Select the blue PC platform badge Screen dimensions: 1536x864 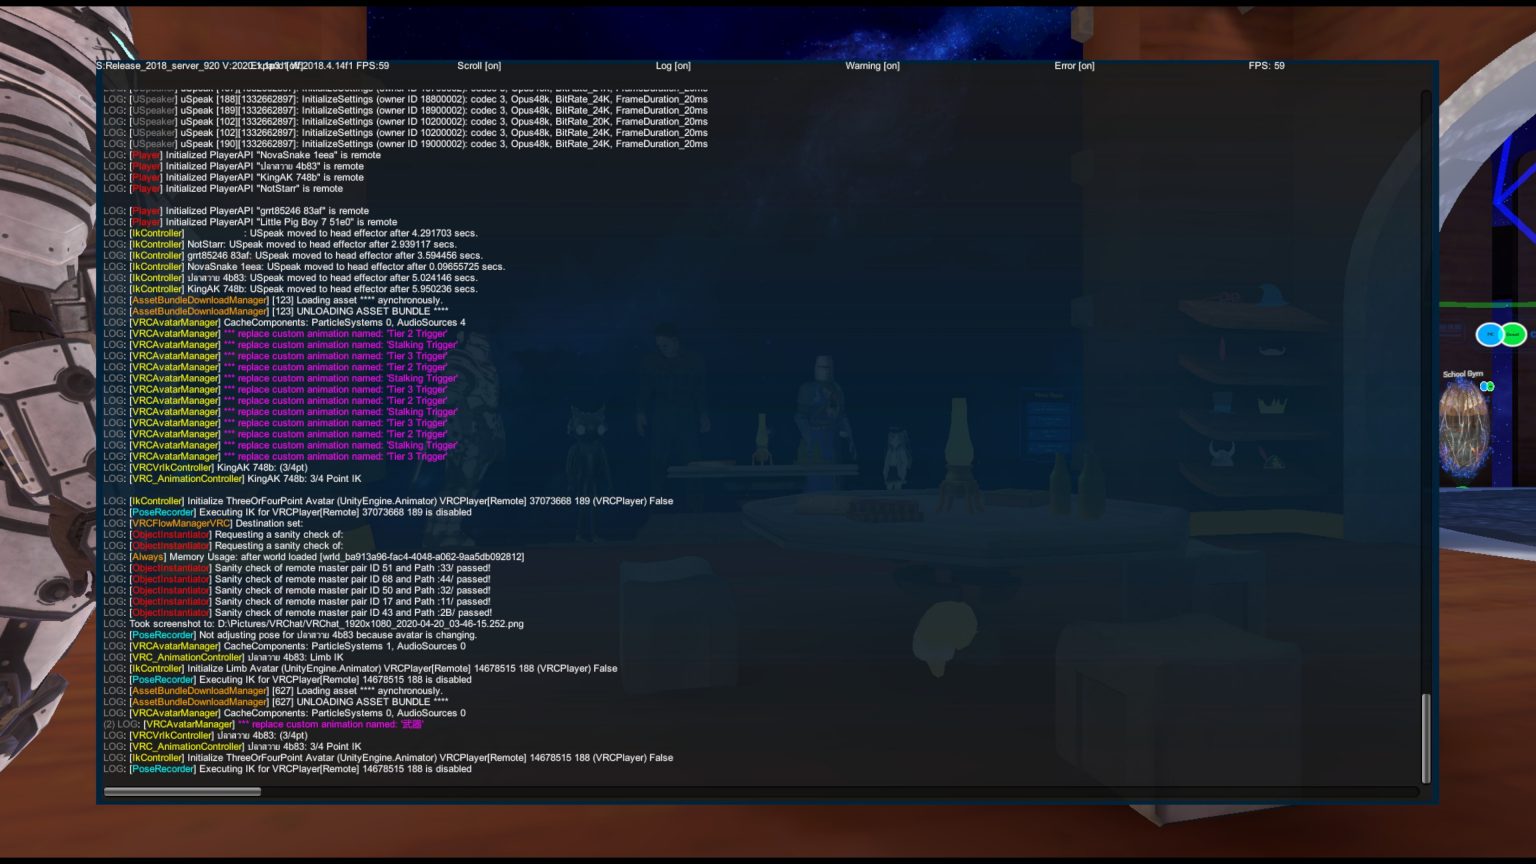coord(1490,334)
